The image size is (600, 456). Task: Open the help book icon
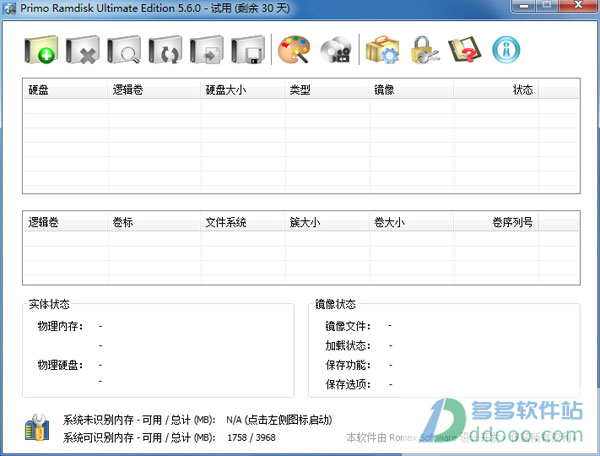tap(465, 50)
